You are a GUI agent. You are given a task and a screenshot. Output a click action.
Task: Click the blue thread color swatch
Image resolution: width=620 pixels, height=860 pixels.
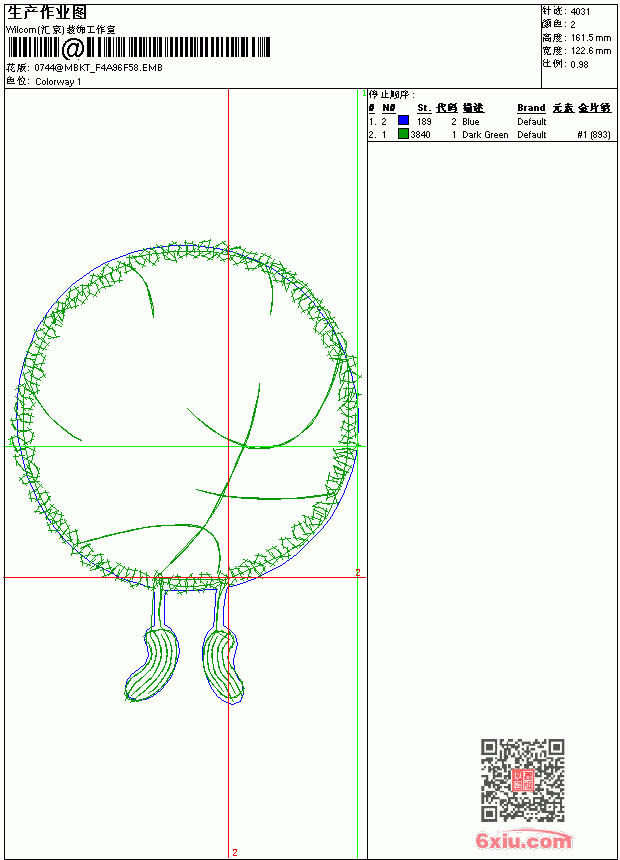(x=403, y=120)
